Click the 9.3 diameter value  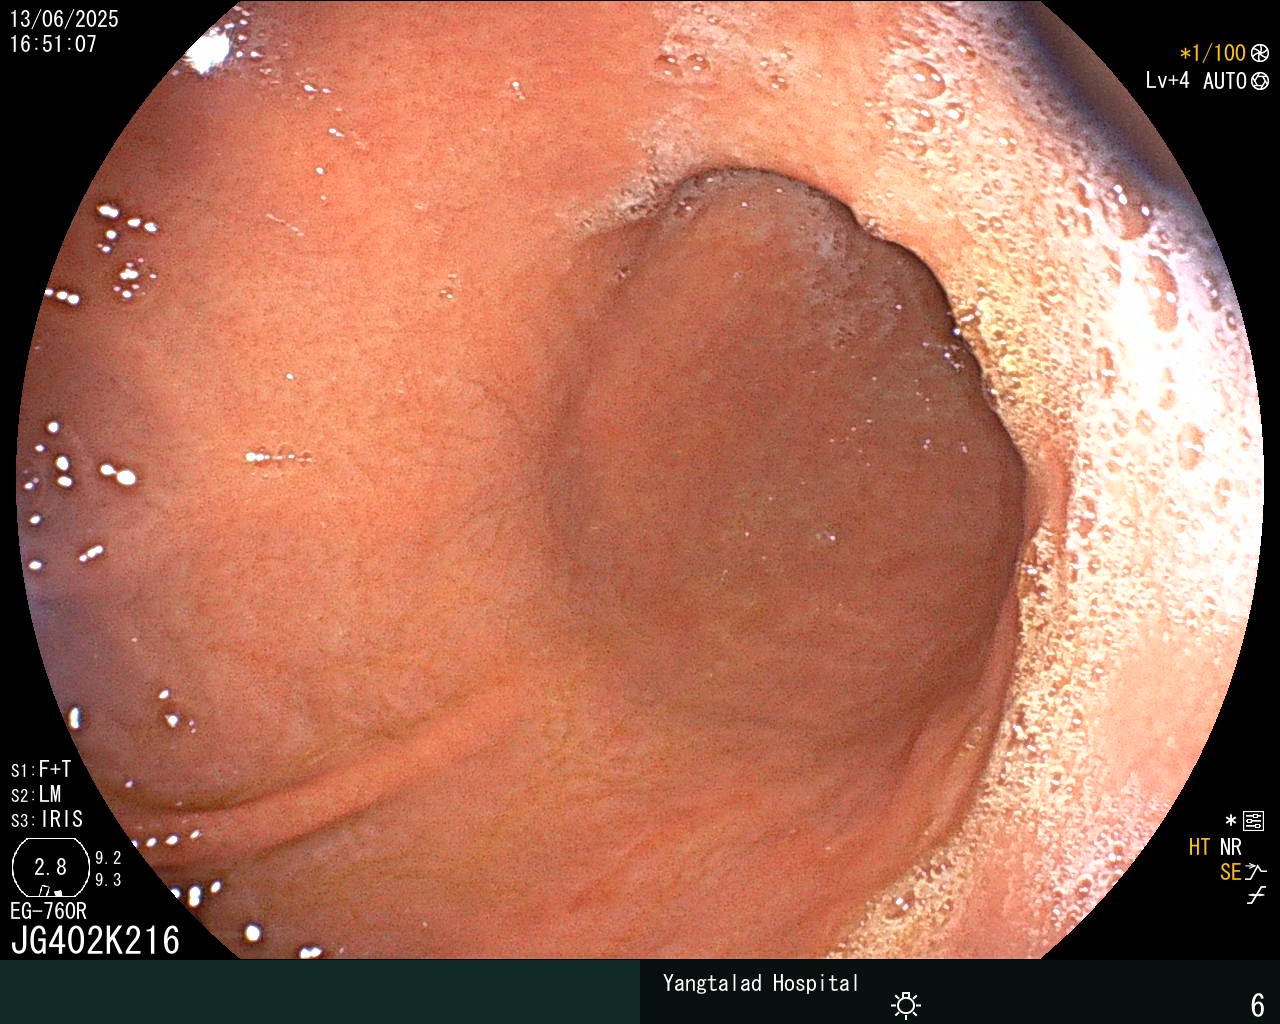[x=108, y=880]
